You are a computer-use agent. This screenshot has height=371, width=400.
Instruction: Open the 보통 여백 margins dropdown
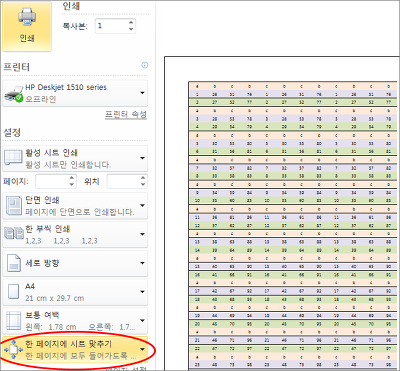click(x=75, y=321)
